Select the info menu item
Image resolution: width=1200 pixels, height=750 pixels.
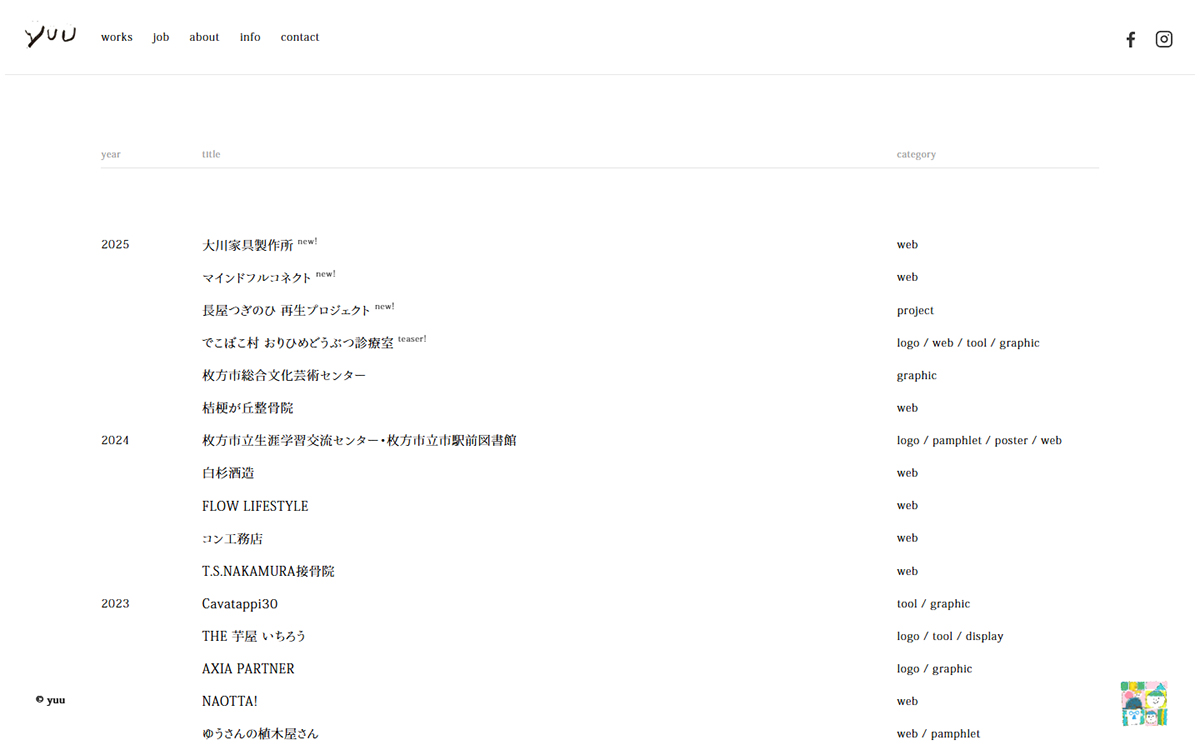click(x=250, y=37)
